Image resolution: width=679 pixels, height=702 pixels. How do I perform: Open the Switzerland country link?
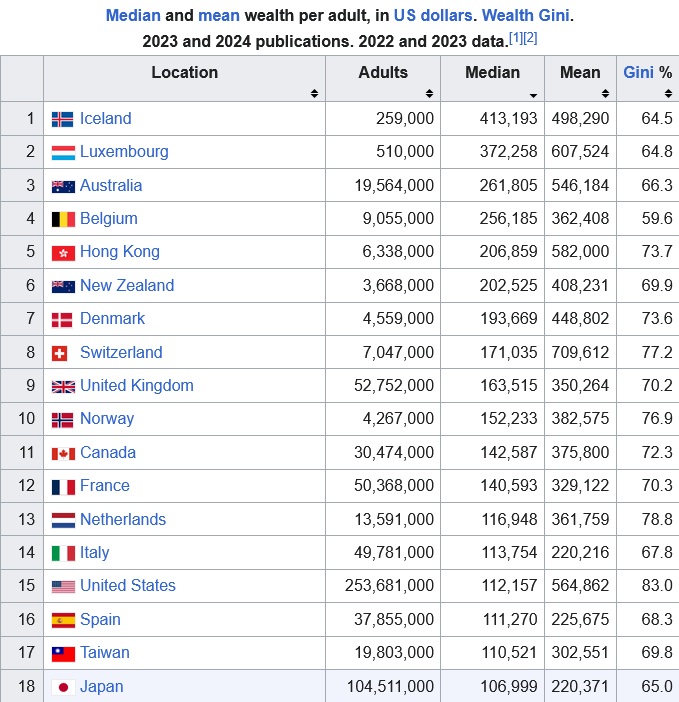[x=121, y=352]
